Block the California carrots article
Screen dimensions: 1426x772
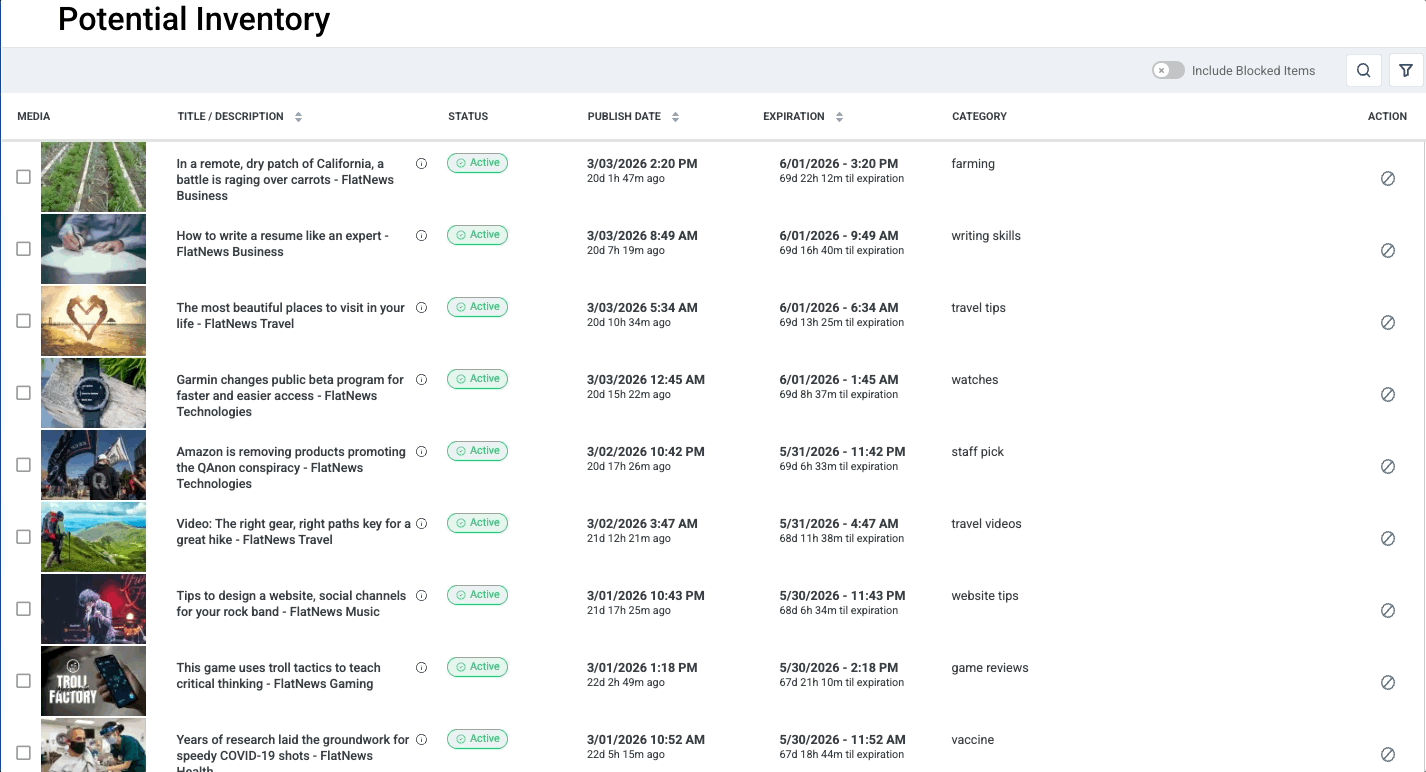tap(1387, 179)
